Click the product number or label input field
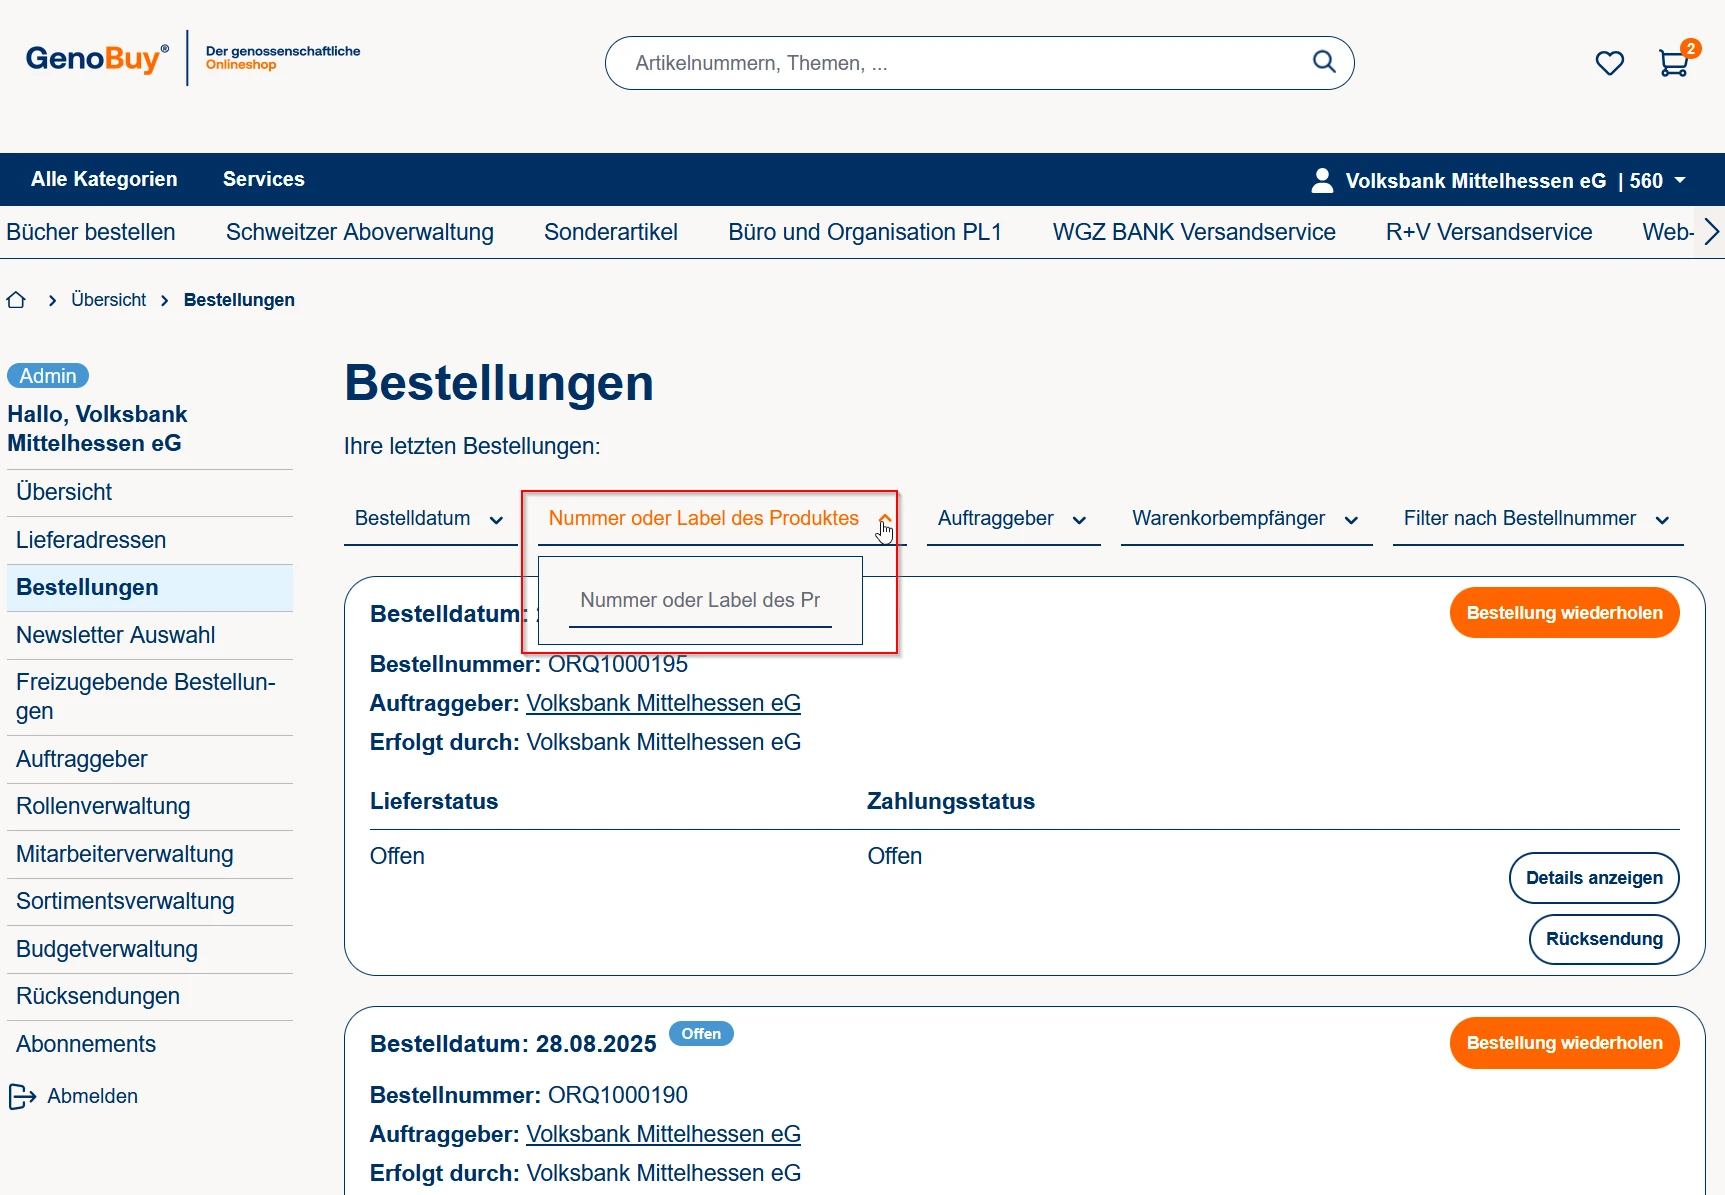The image size is (1725, 1195). click(700, 601)
